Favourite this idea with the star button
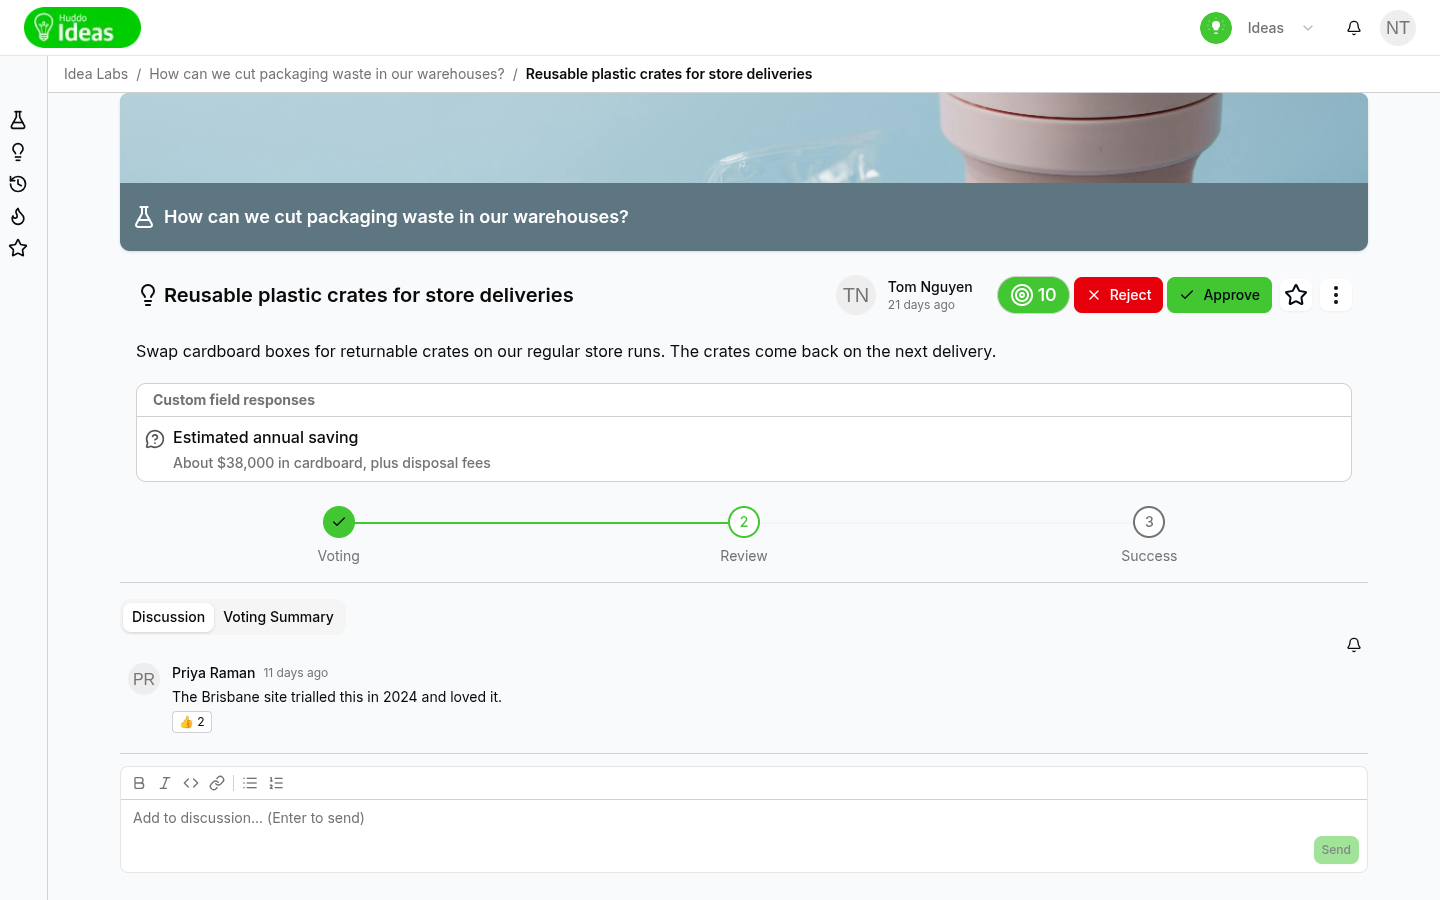The height and width of the screenshot is (900, 1440). [x=1296, y=295]
